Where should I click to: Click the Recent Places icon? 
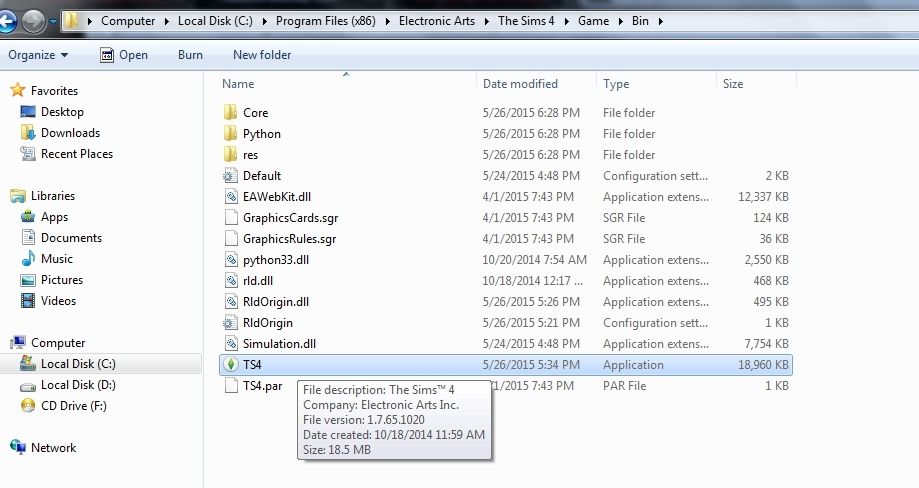point(28,153)
